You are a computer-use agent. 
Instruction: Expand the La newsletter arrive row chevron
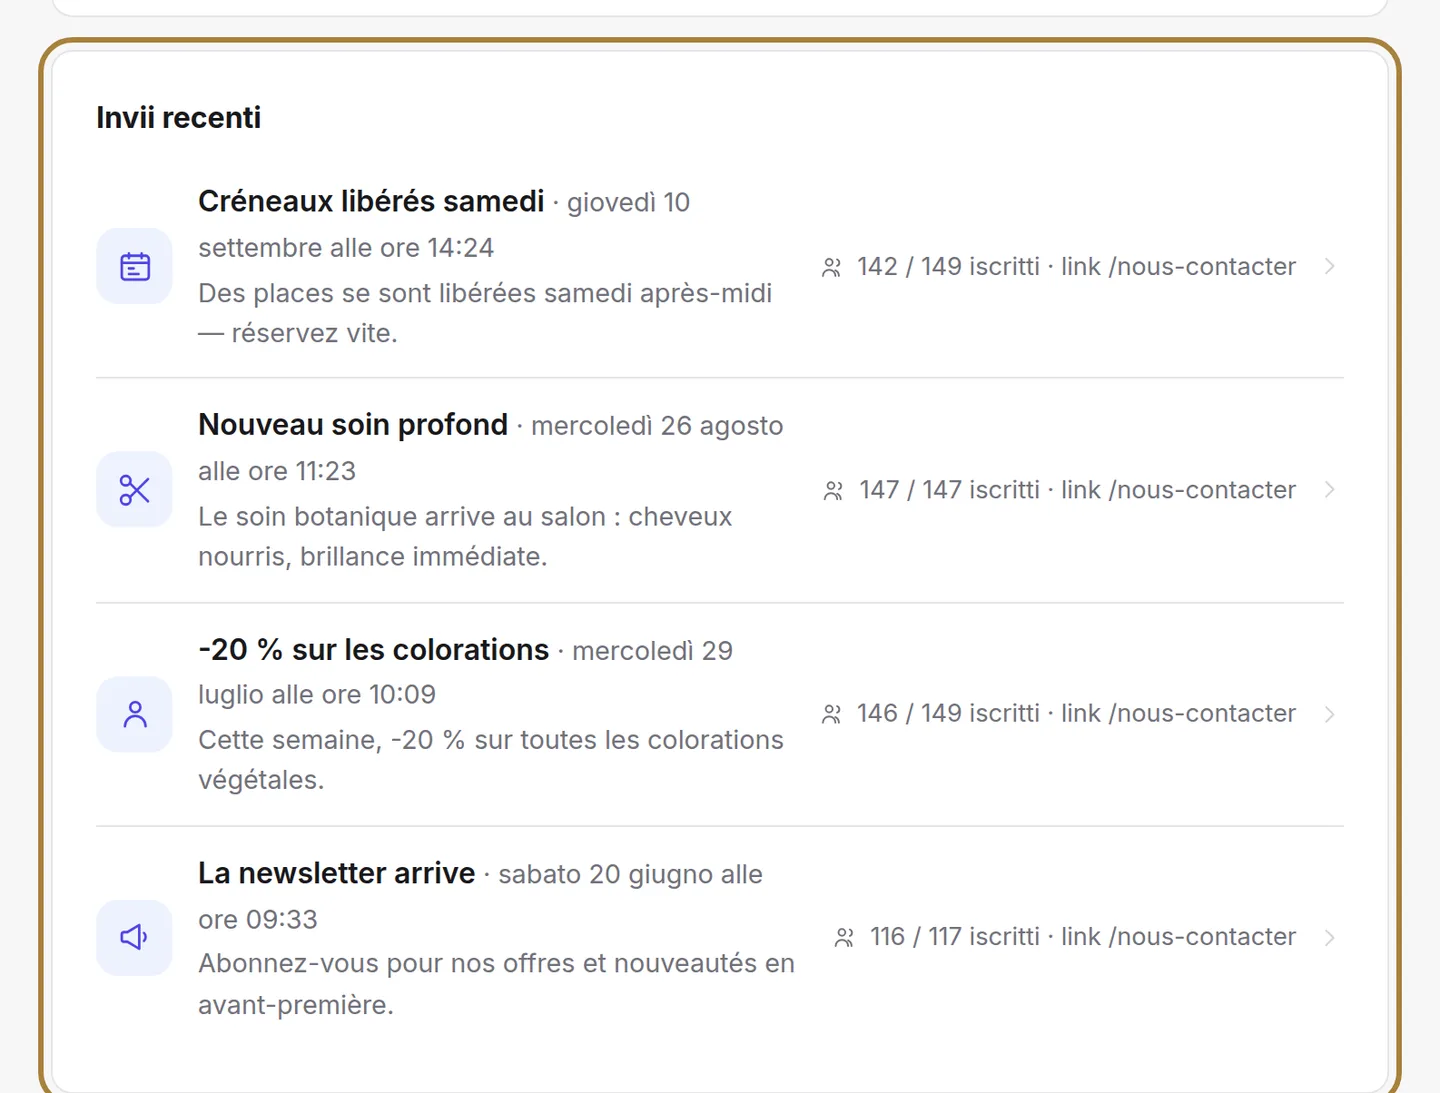click(1329, 937)
